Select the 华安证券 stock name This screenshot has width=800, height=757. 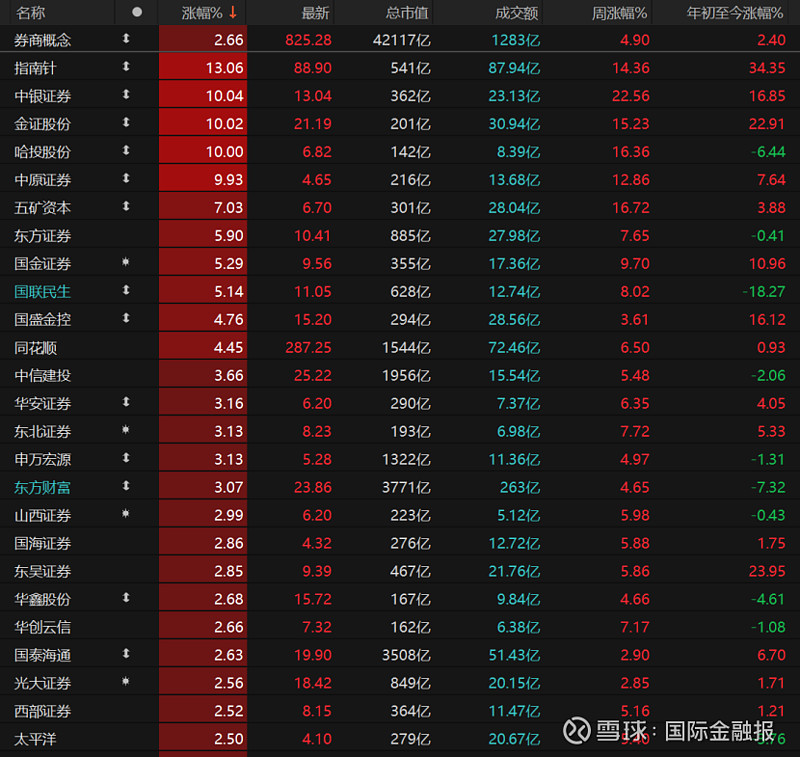click(x=42, y=403)
